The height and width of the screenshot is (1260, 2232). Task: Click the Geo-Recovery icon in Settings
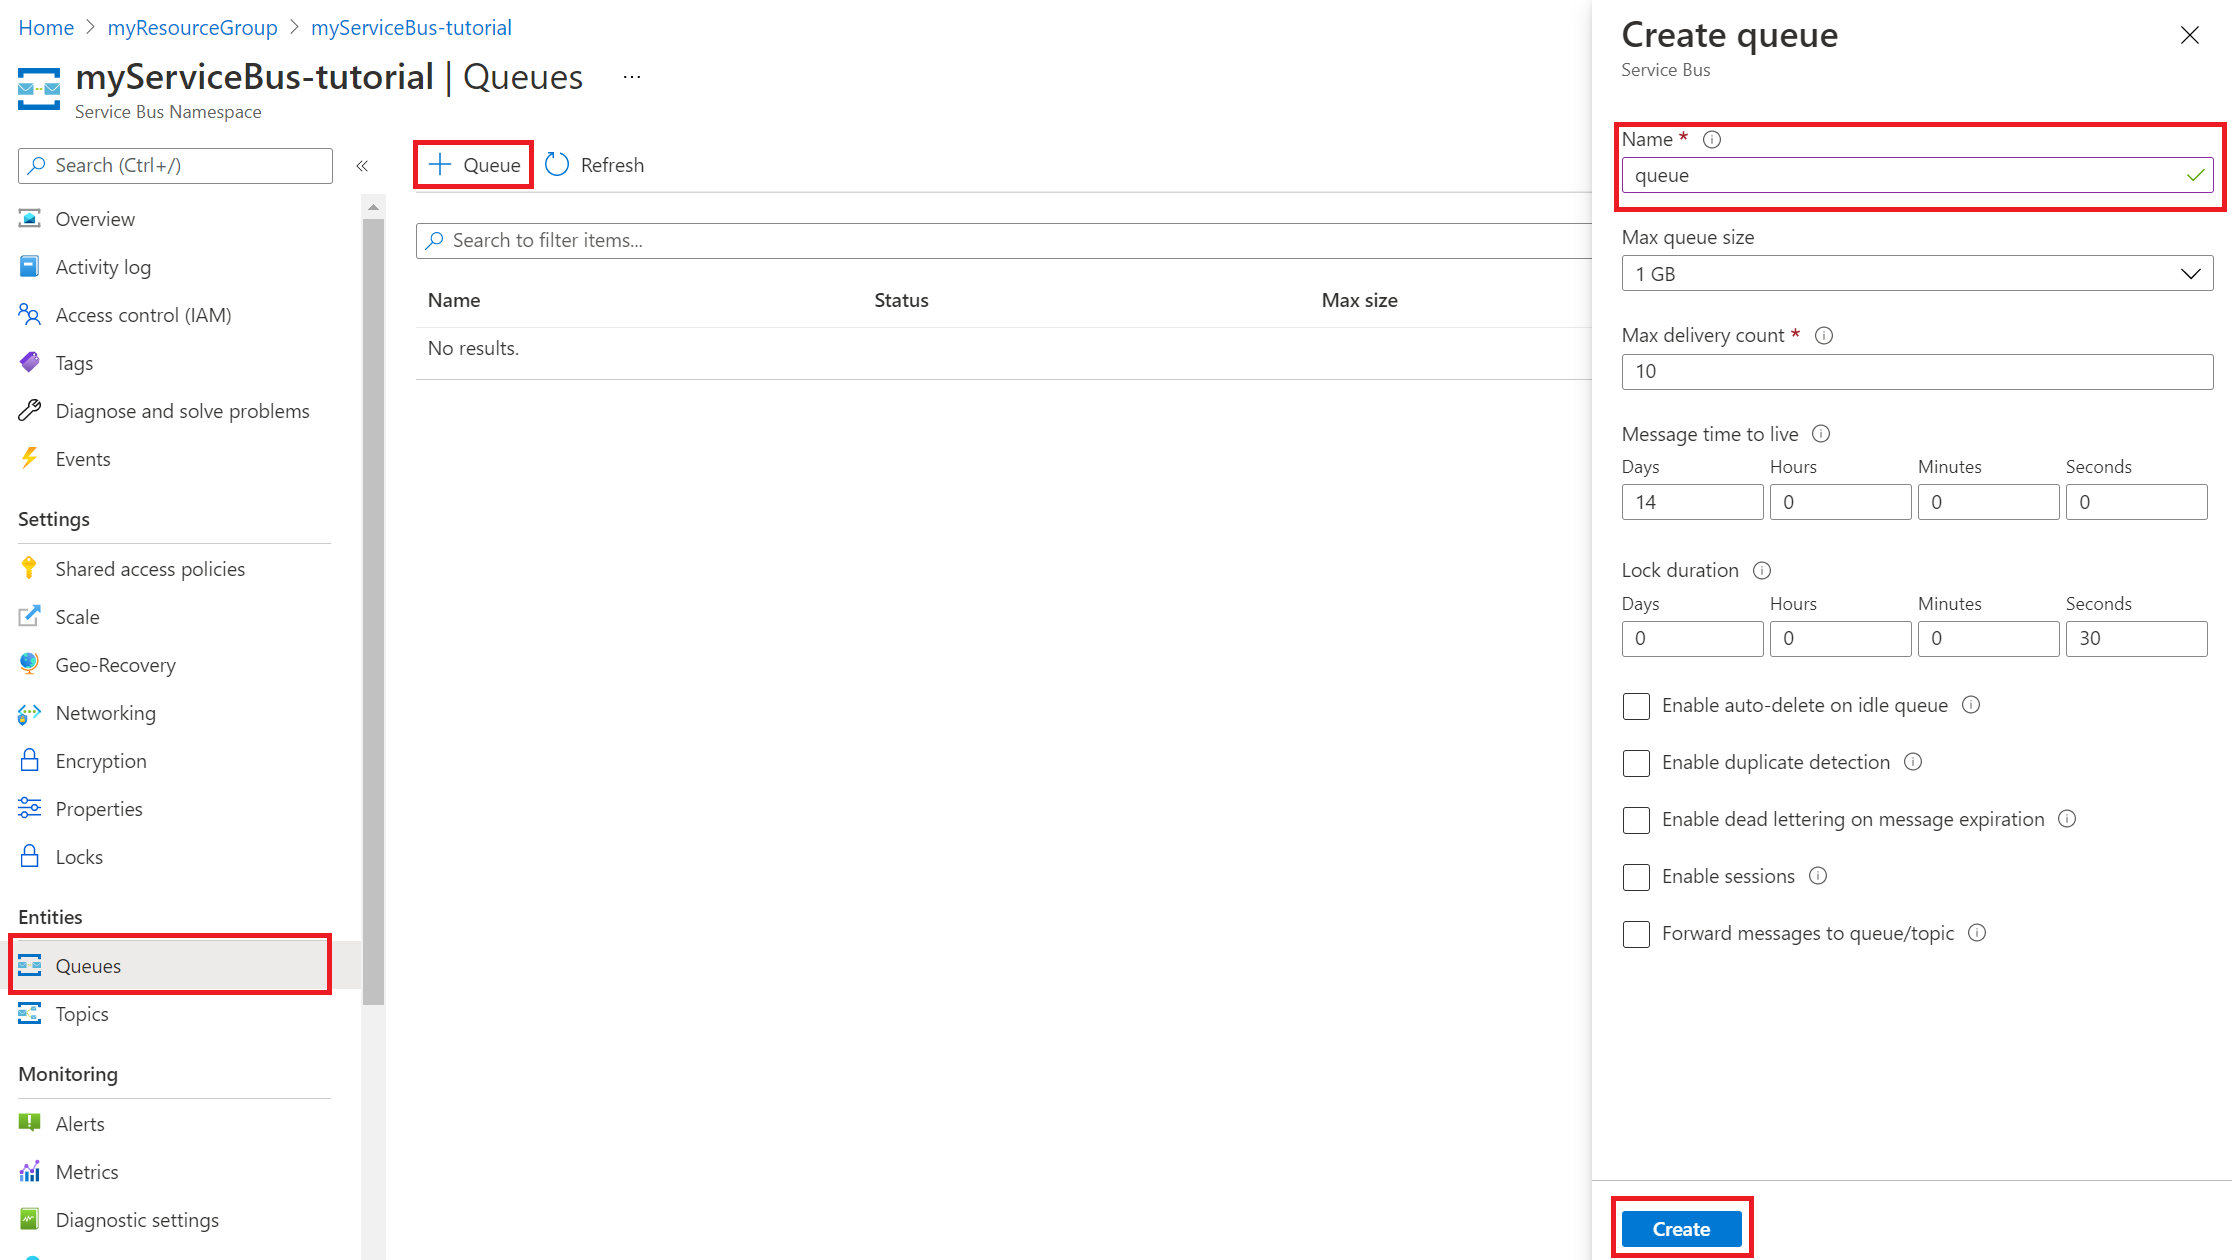coord(28,664)
